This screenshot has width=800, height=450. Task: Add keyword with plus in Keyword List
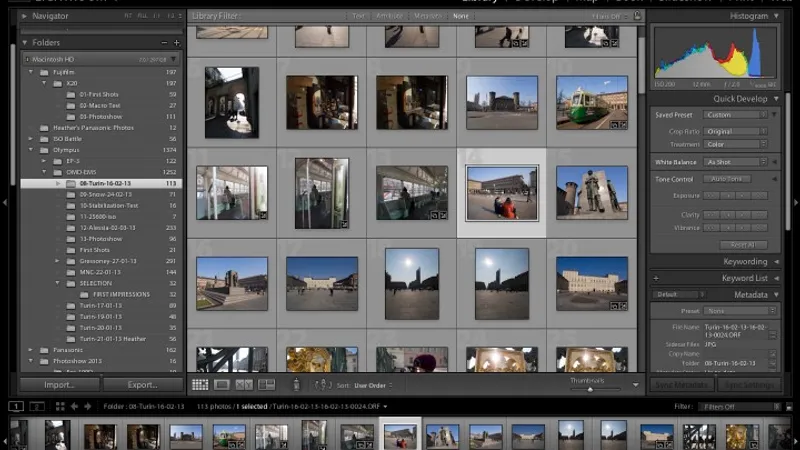point(656,279)
